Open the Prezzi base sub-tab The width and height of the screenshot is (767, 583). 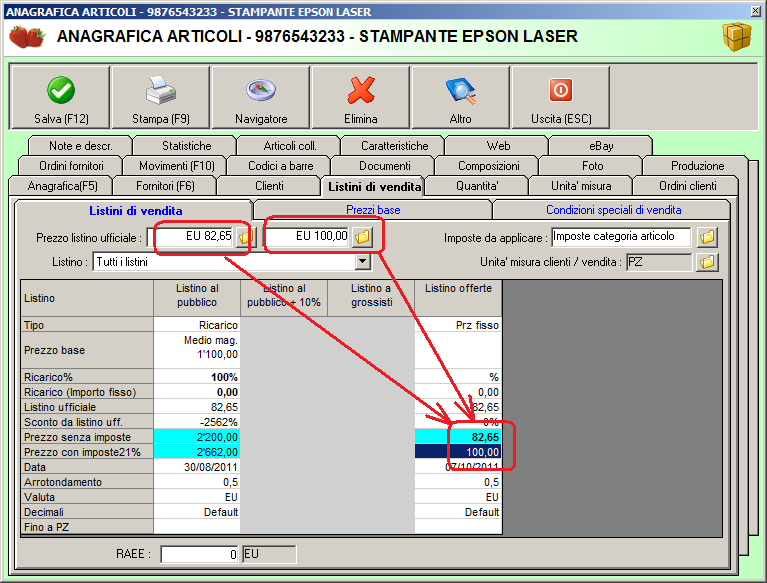tap(373, 210)
